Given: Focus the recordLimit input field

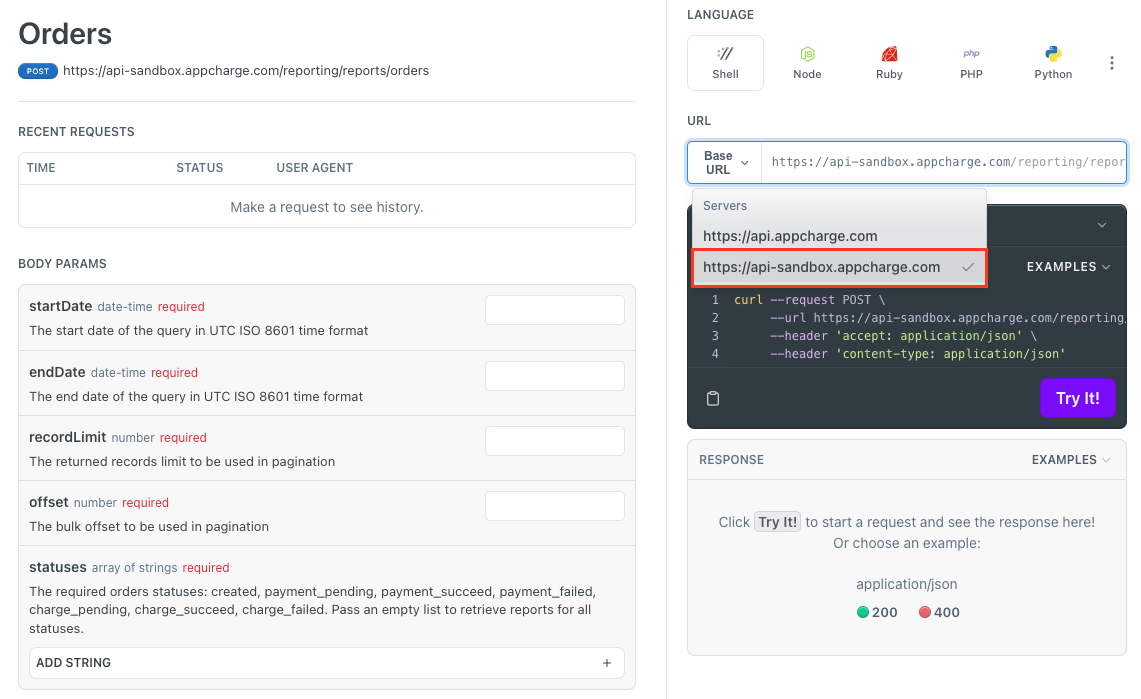Looking at the screenshot, I should (x=554, y=441).
